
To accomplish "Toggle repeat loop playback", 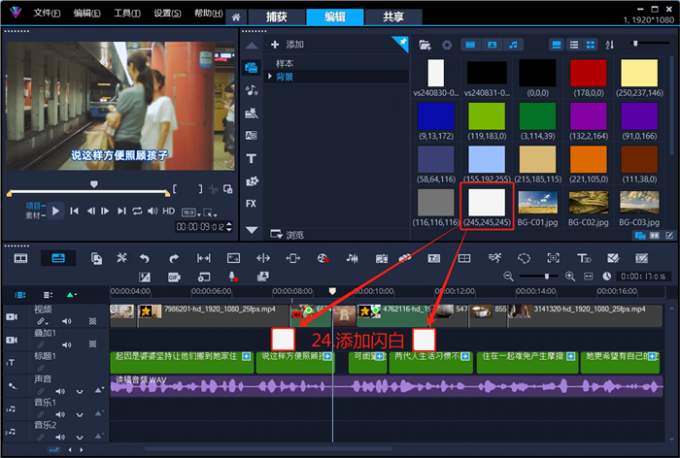I will pyautogui.click(x=137, y=211).
